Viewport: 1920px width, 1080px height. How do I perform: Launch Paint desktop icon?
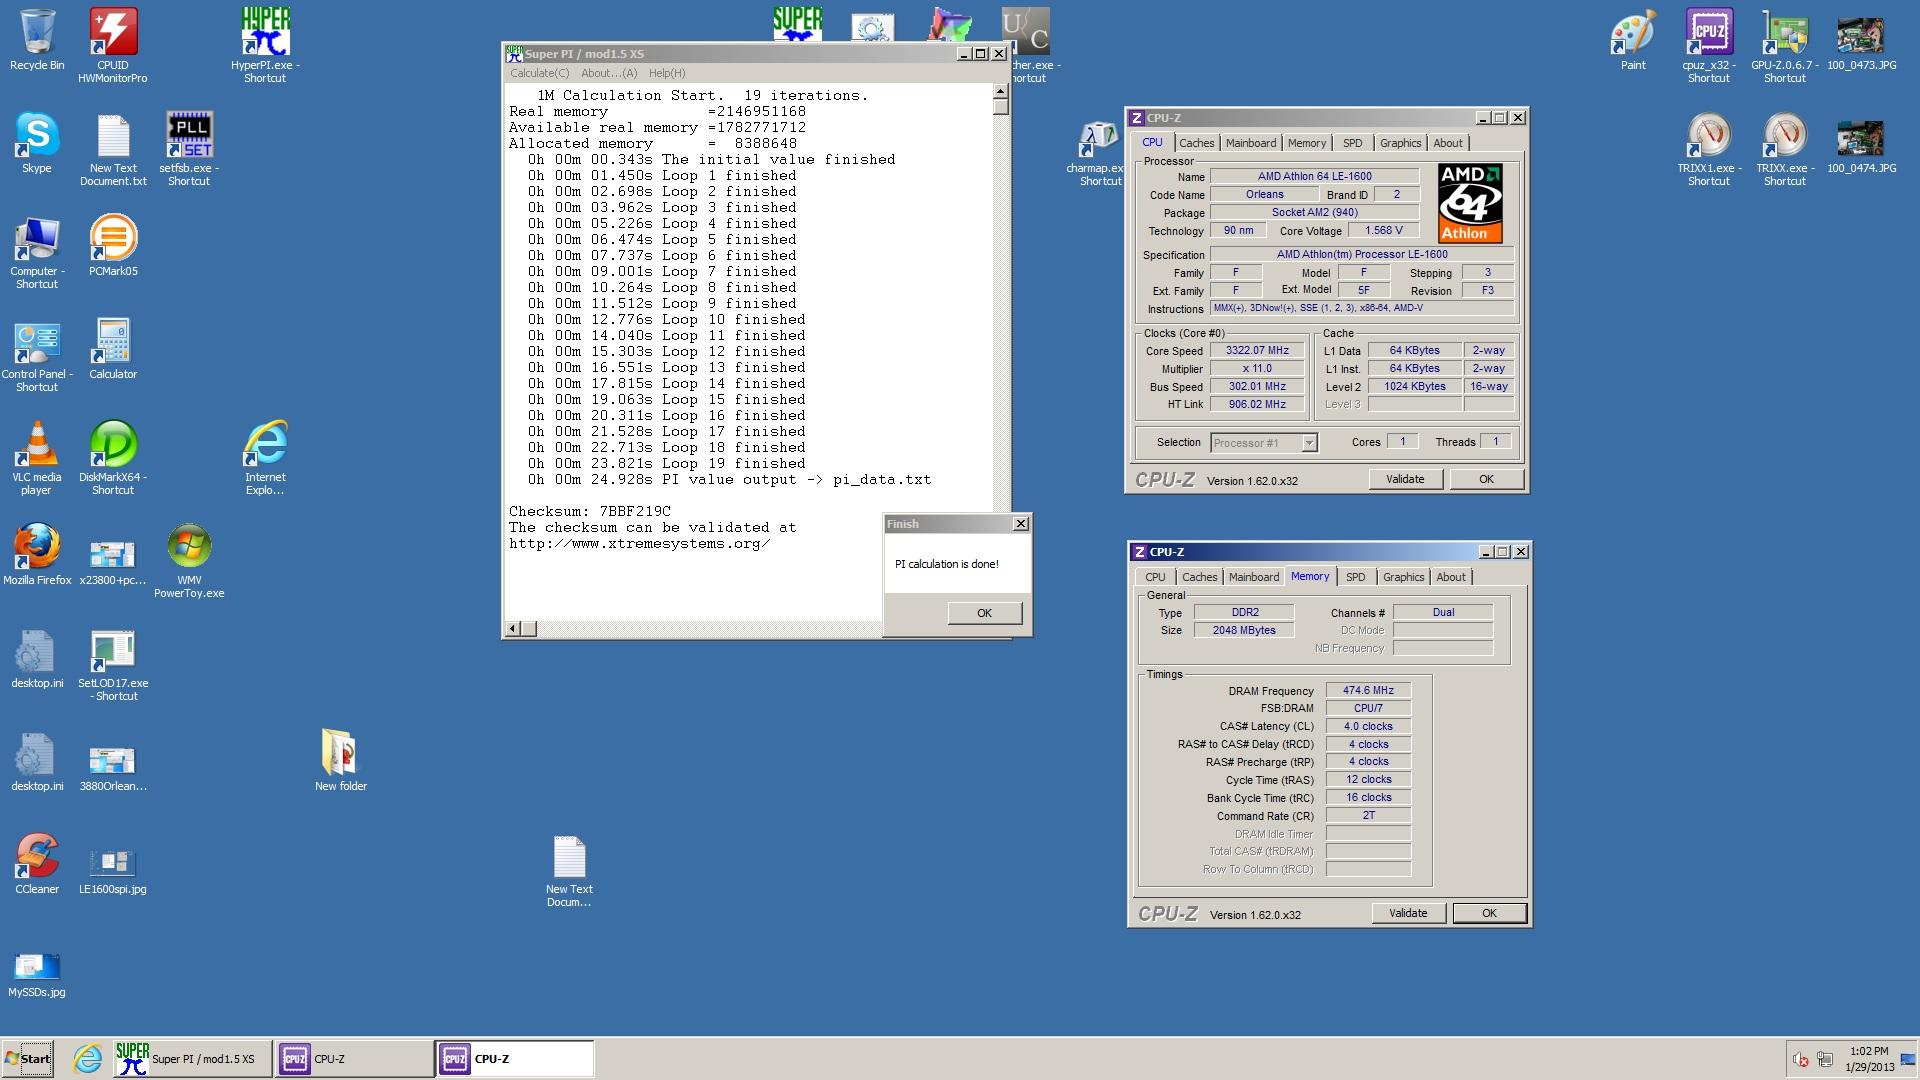tap(1633, 40)
